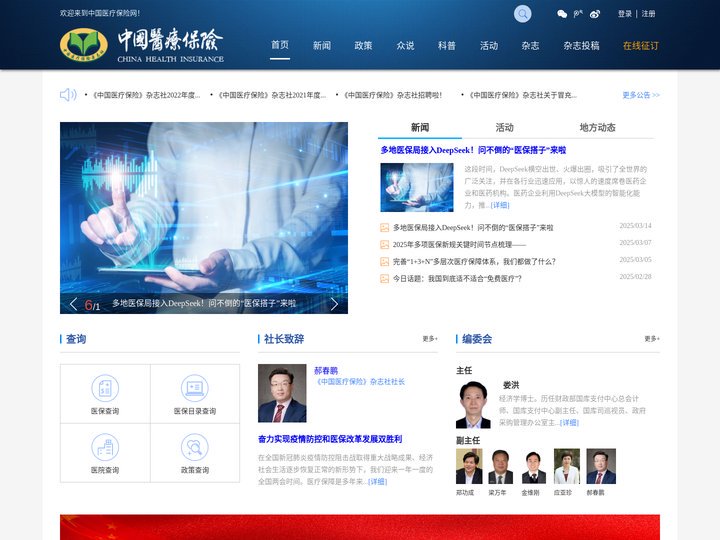Click 梁万年 deputy director photo
Image resolution: width=720 pixels, height=540 pixels.
point(501,467)
